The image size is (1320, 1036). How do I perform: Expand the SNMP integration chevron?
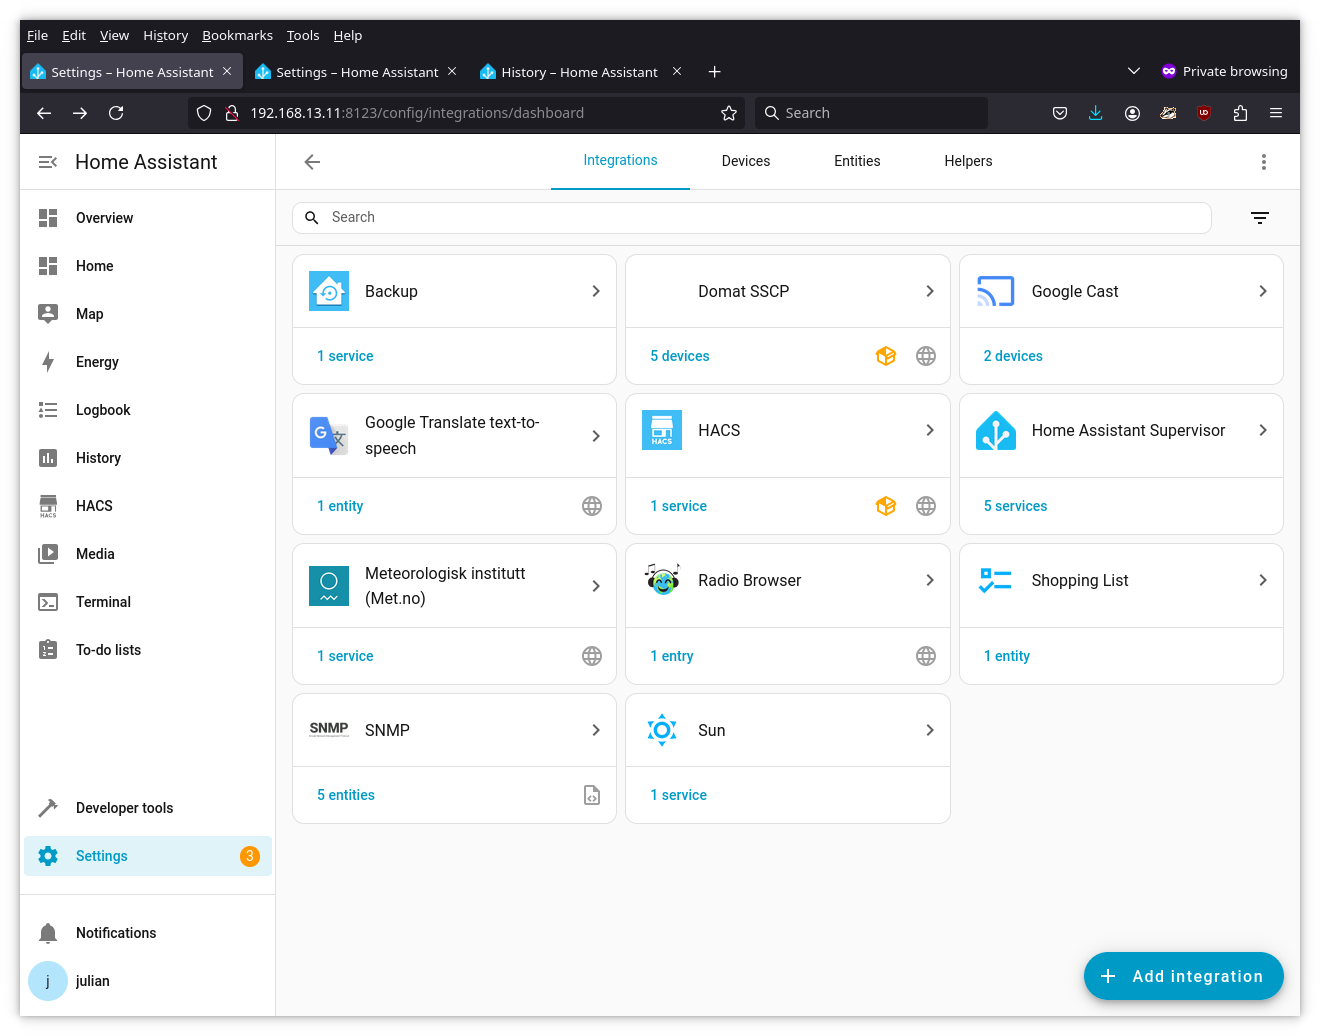pyautogui.click(x=596, y=730)
